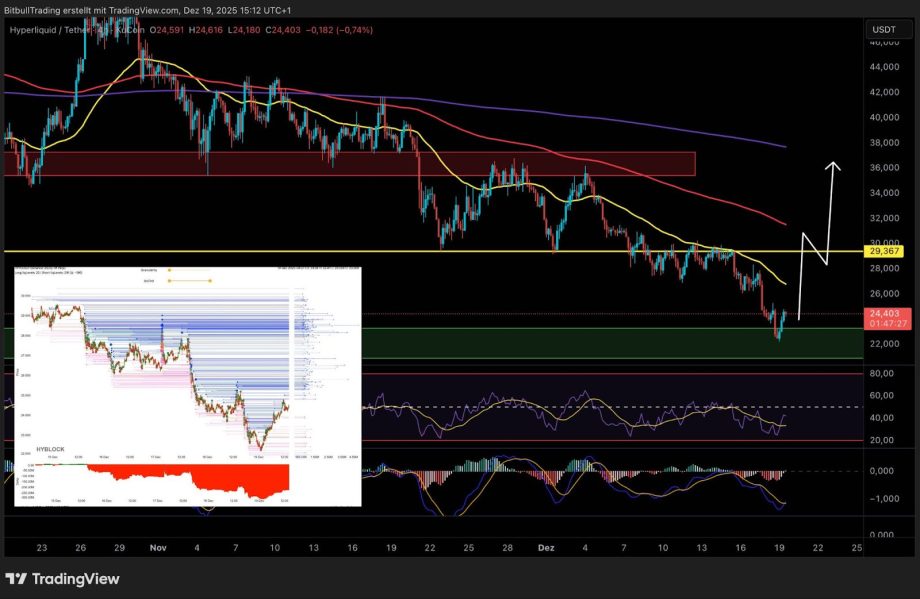Click the HYBLOCK watermark in the inset
Screen dimensions: 920x599
click(50, 450)
